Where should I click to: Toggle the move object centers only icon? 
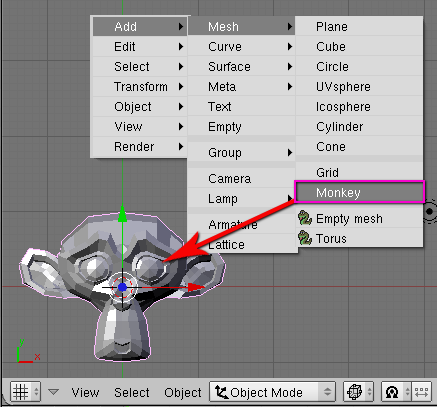point(422,392)
